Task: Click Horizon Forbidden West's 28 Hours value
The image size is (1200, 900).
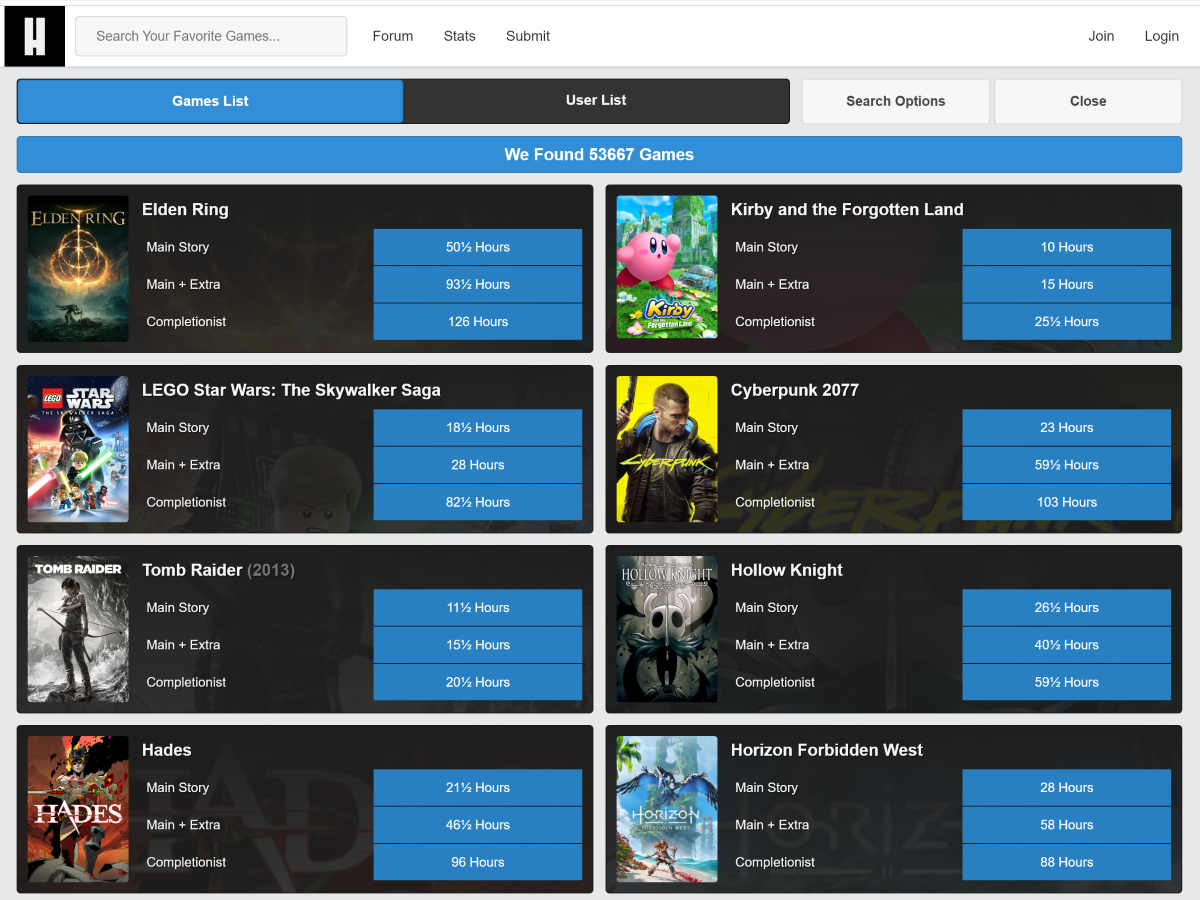Action: click(1067, 787)
